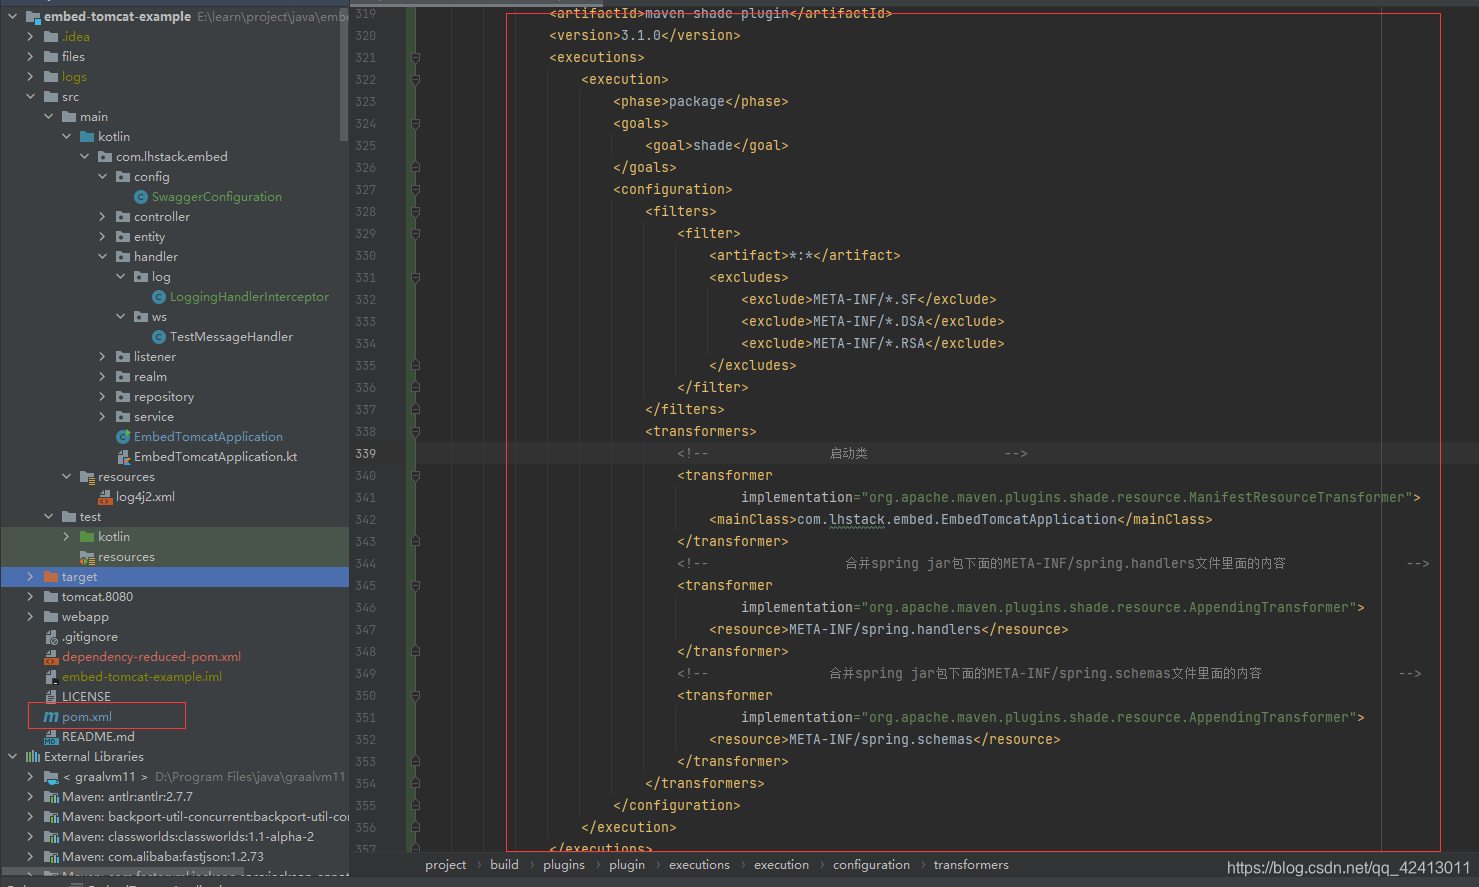The width and height of the screenshot is (1479, 887).
Task: Expand the tomcat.8080 folder
Action: pos(30,597)
